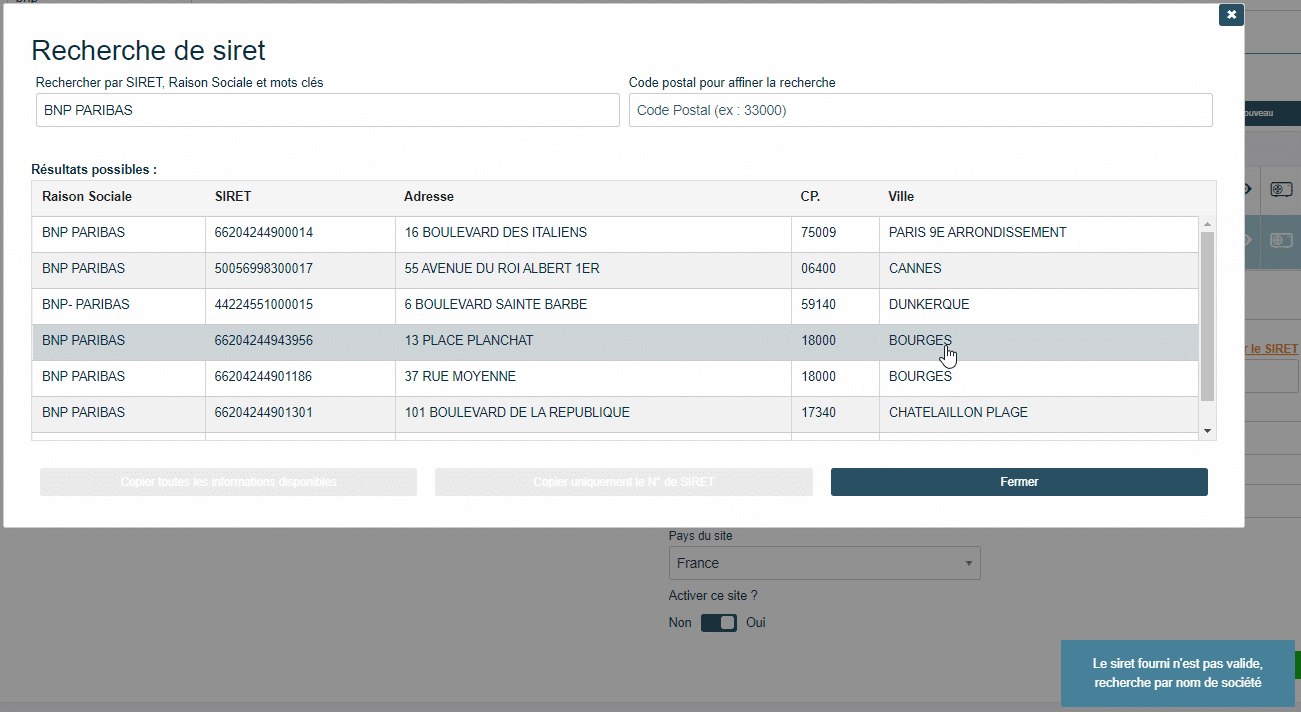1301x712 pixels.
Task: Click the SIRET column header
Action: (233, 197)
